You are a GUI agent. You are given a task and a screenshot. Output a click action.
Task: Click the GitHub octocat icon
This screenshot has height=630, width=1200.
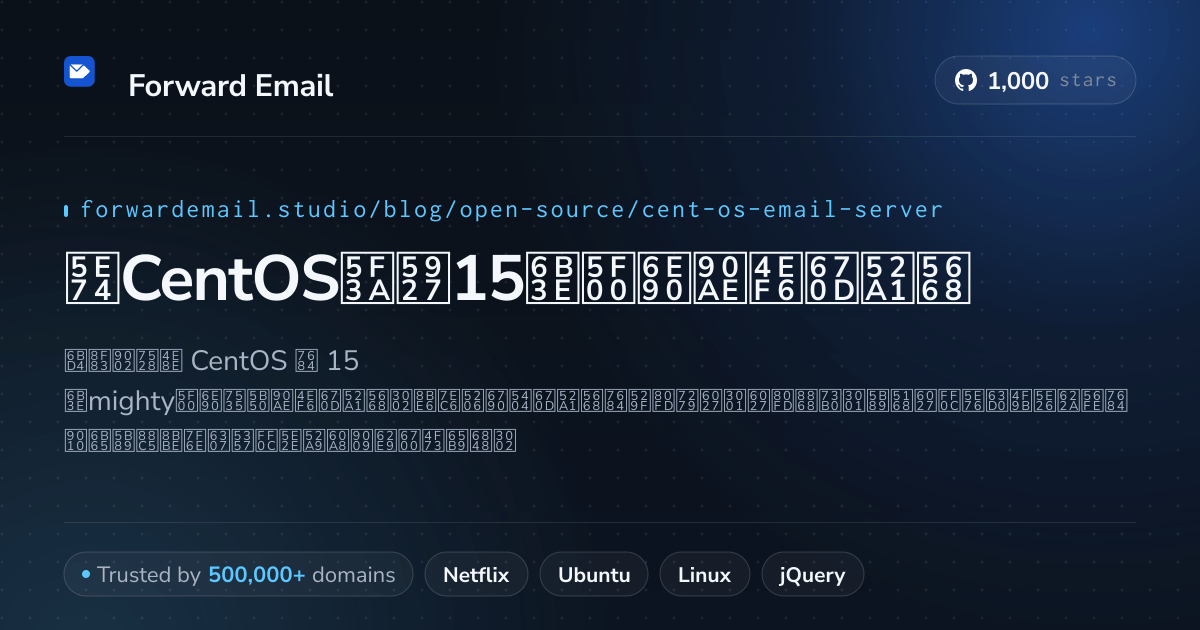pyautogui.click(x=965, y=81)
